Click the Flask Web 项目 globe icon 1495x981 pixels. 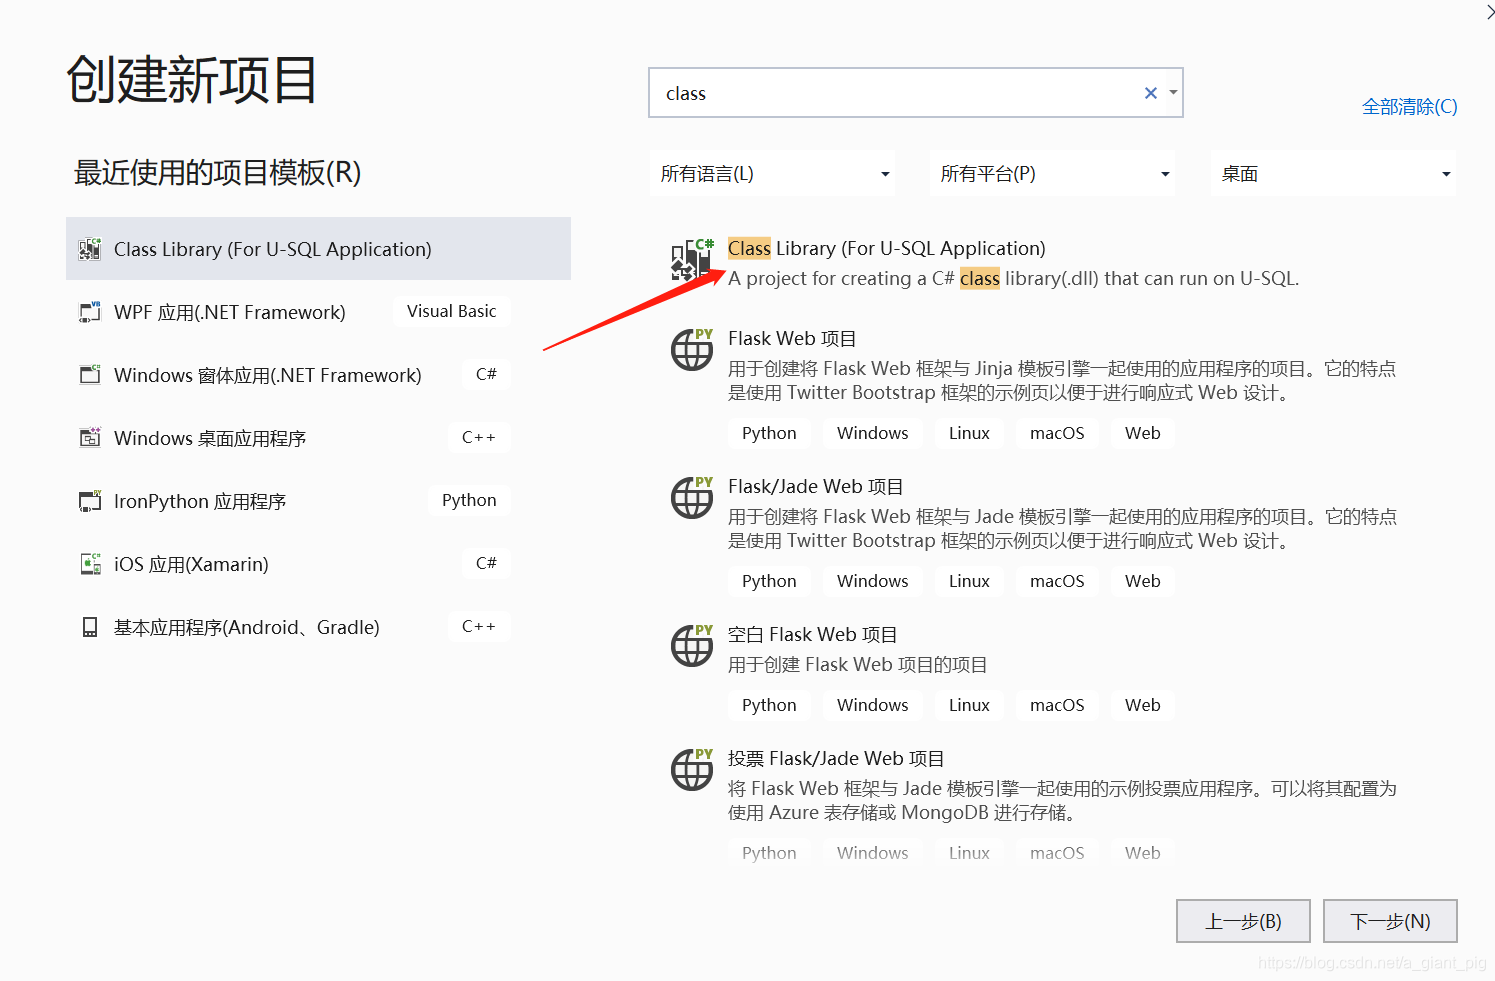pos(692,350)
